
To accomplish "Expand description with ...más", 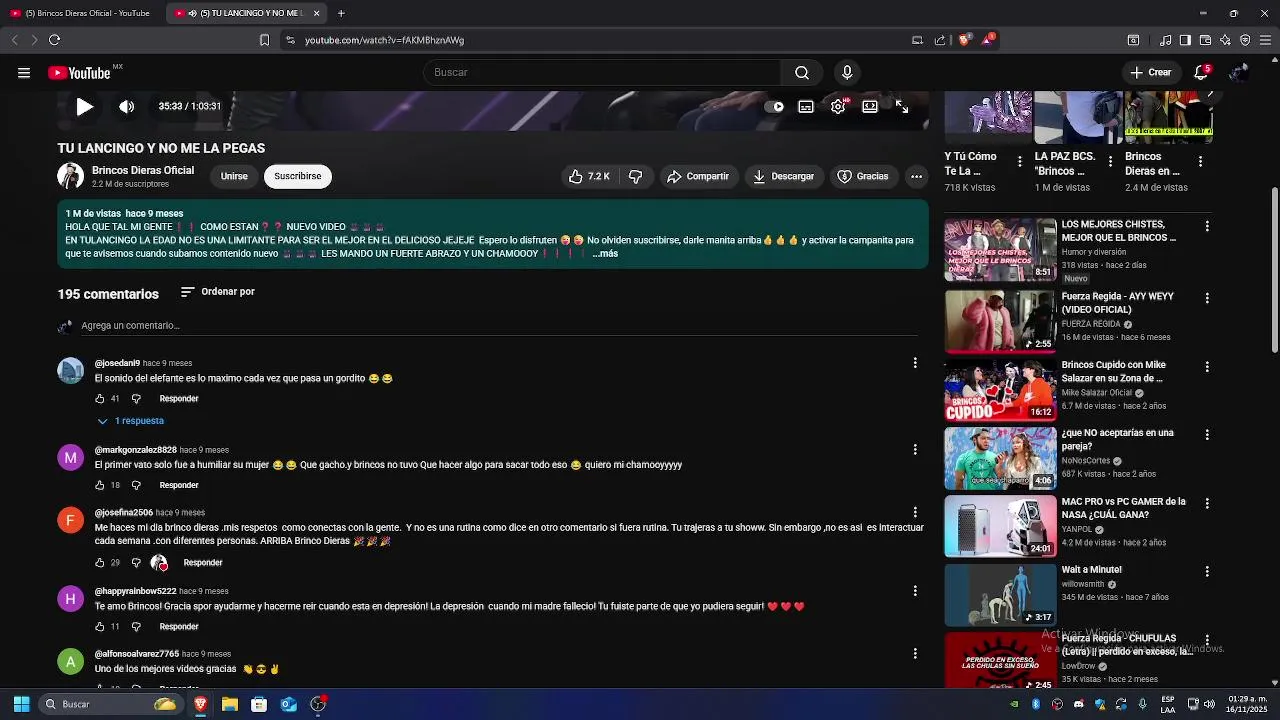I will pos(605,254).
